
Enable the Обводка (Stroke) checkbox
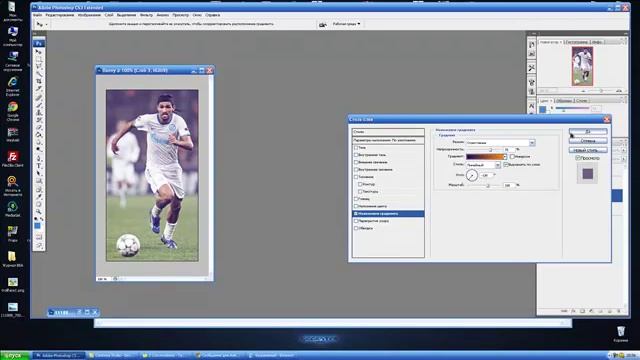[356, 228]
